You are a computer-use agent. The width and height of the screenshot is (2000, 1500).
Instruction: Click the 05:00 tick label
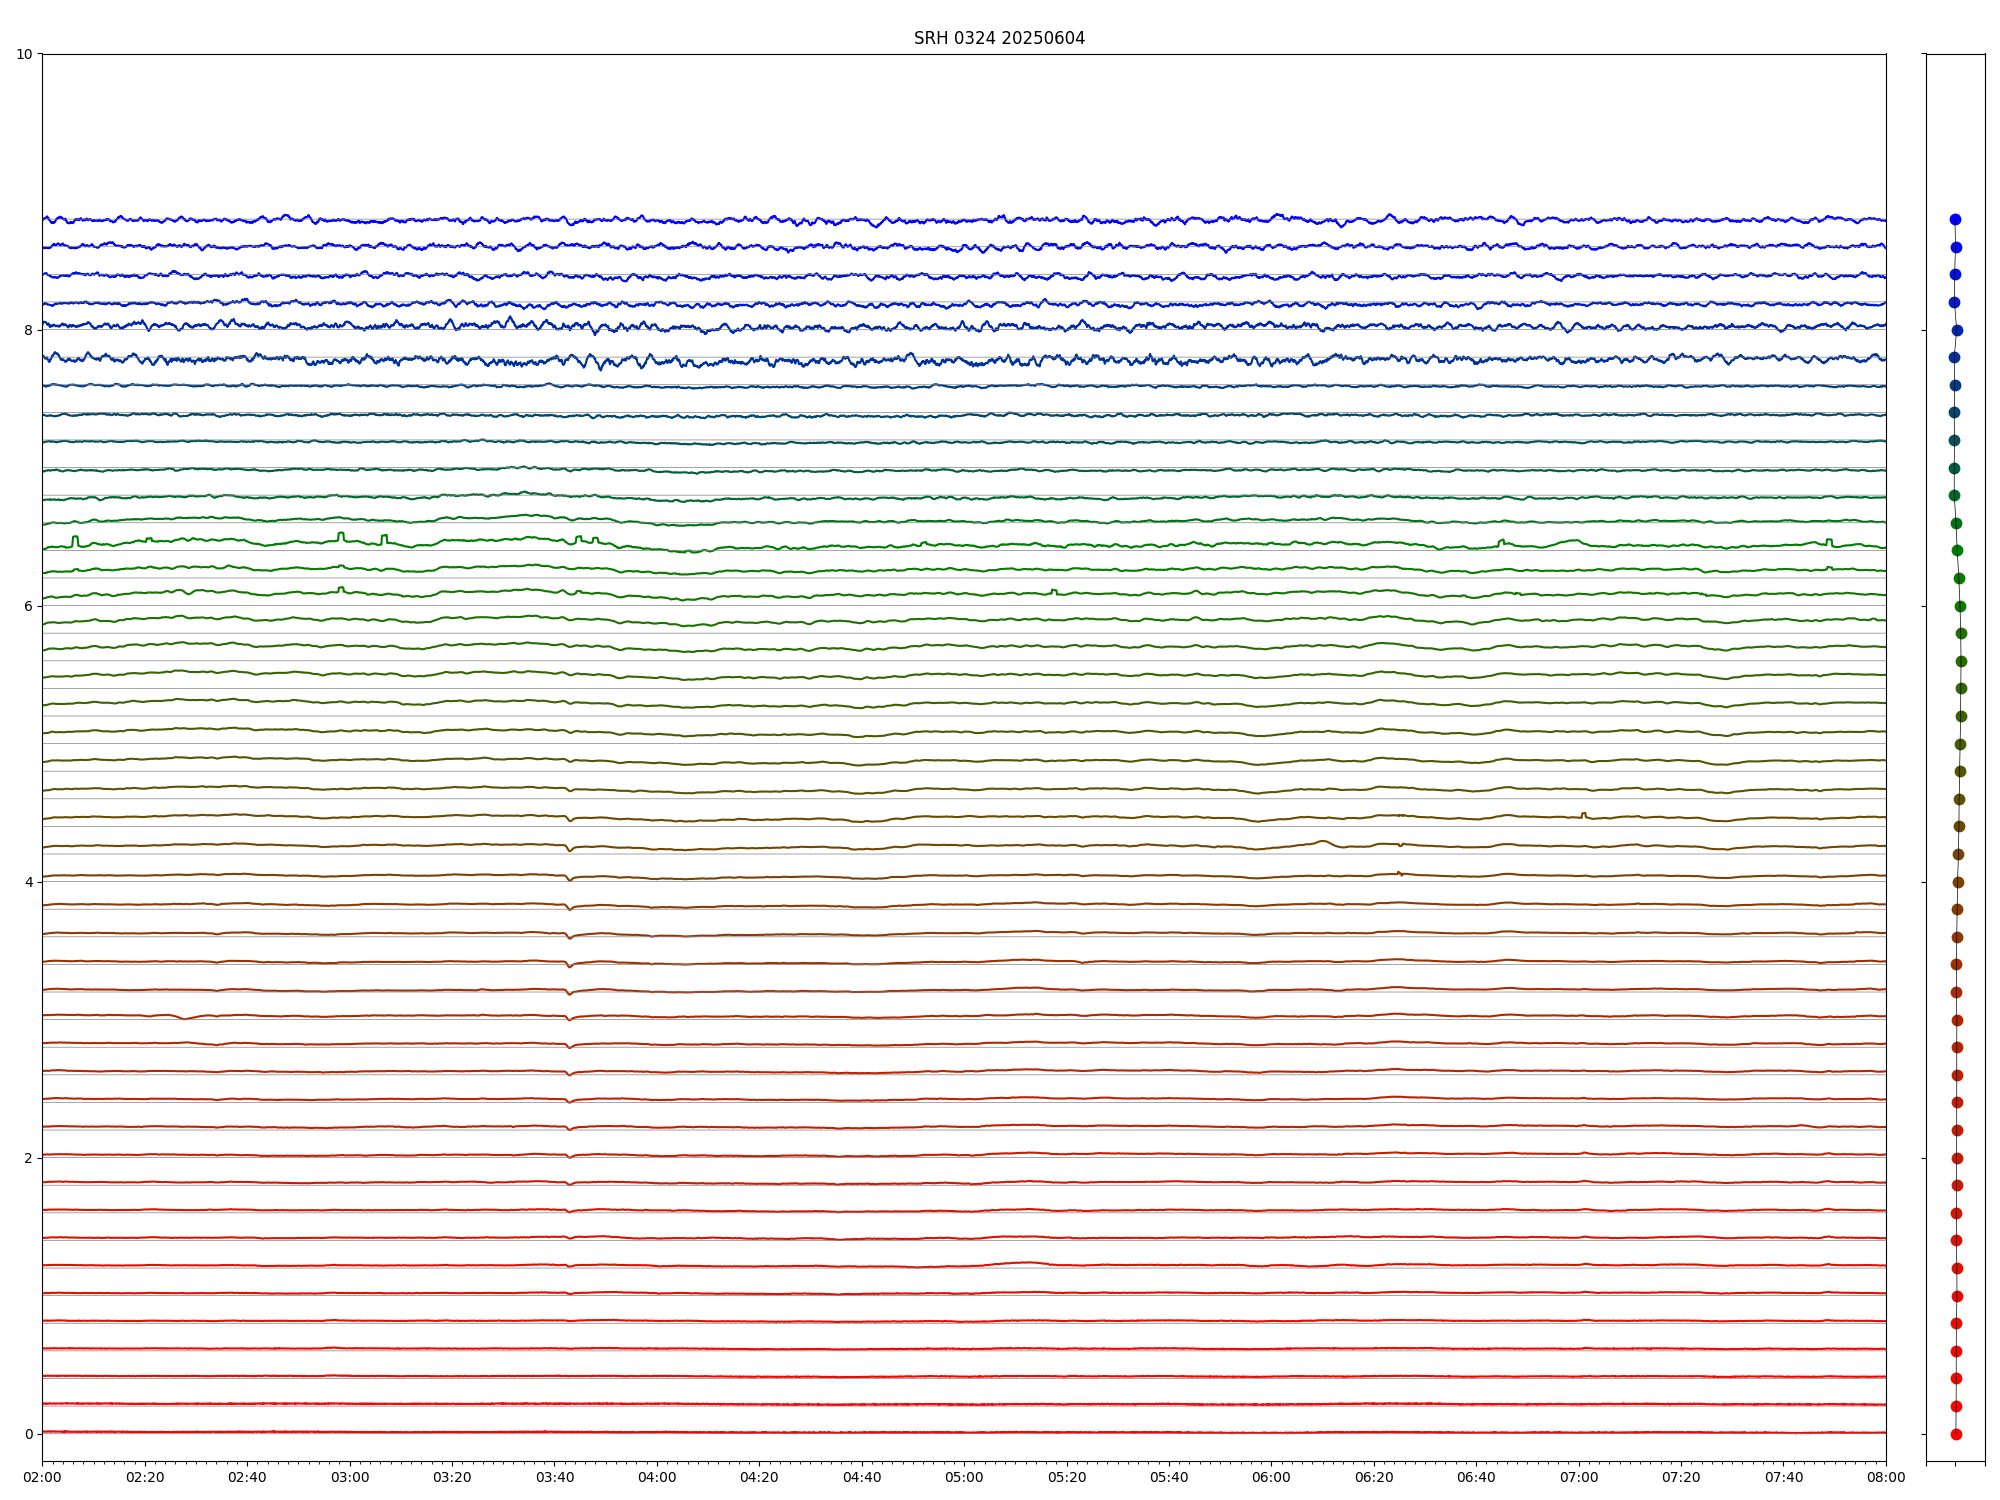point(964,1477)
